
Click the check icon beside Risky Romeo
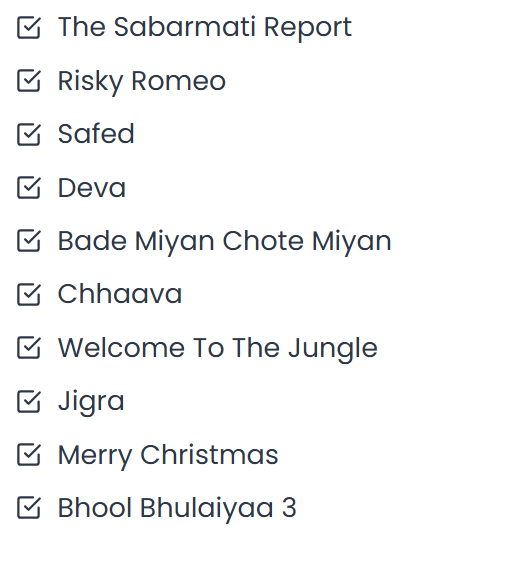pos(29,80)
